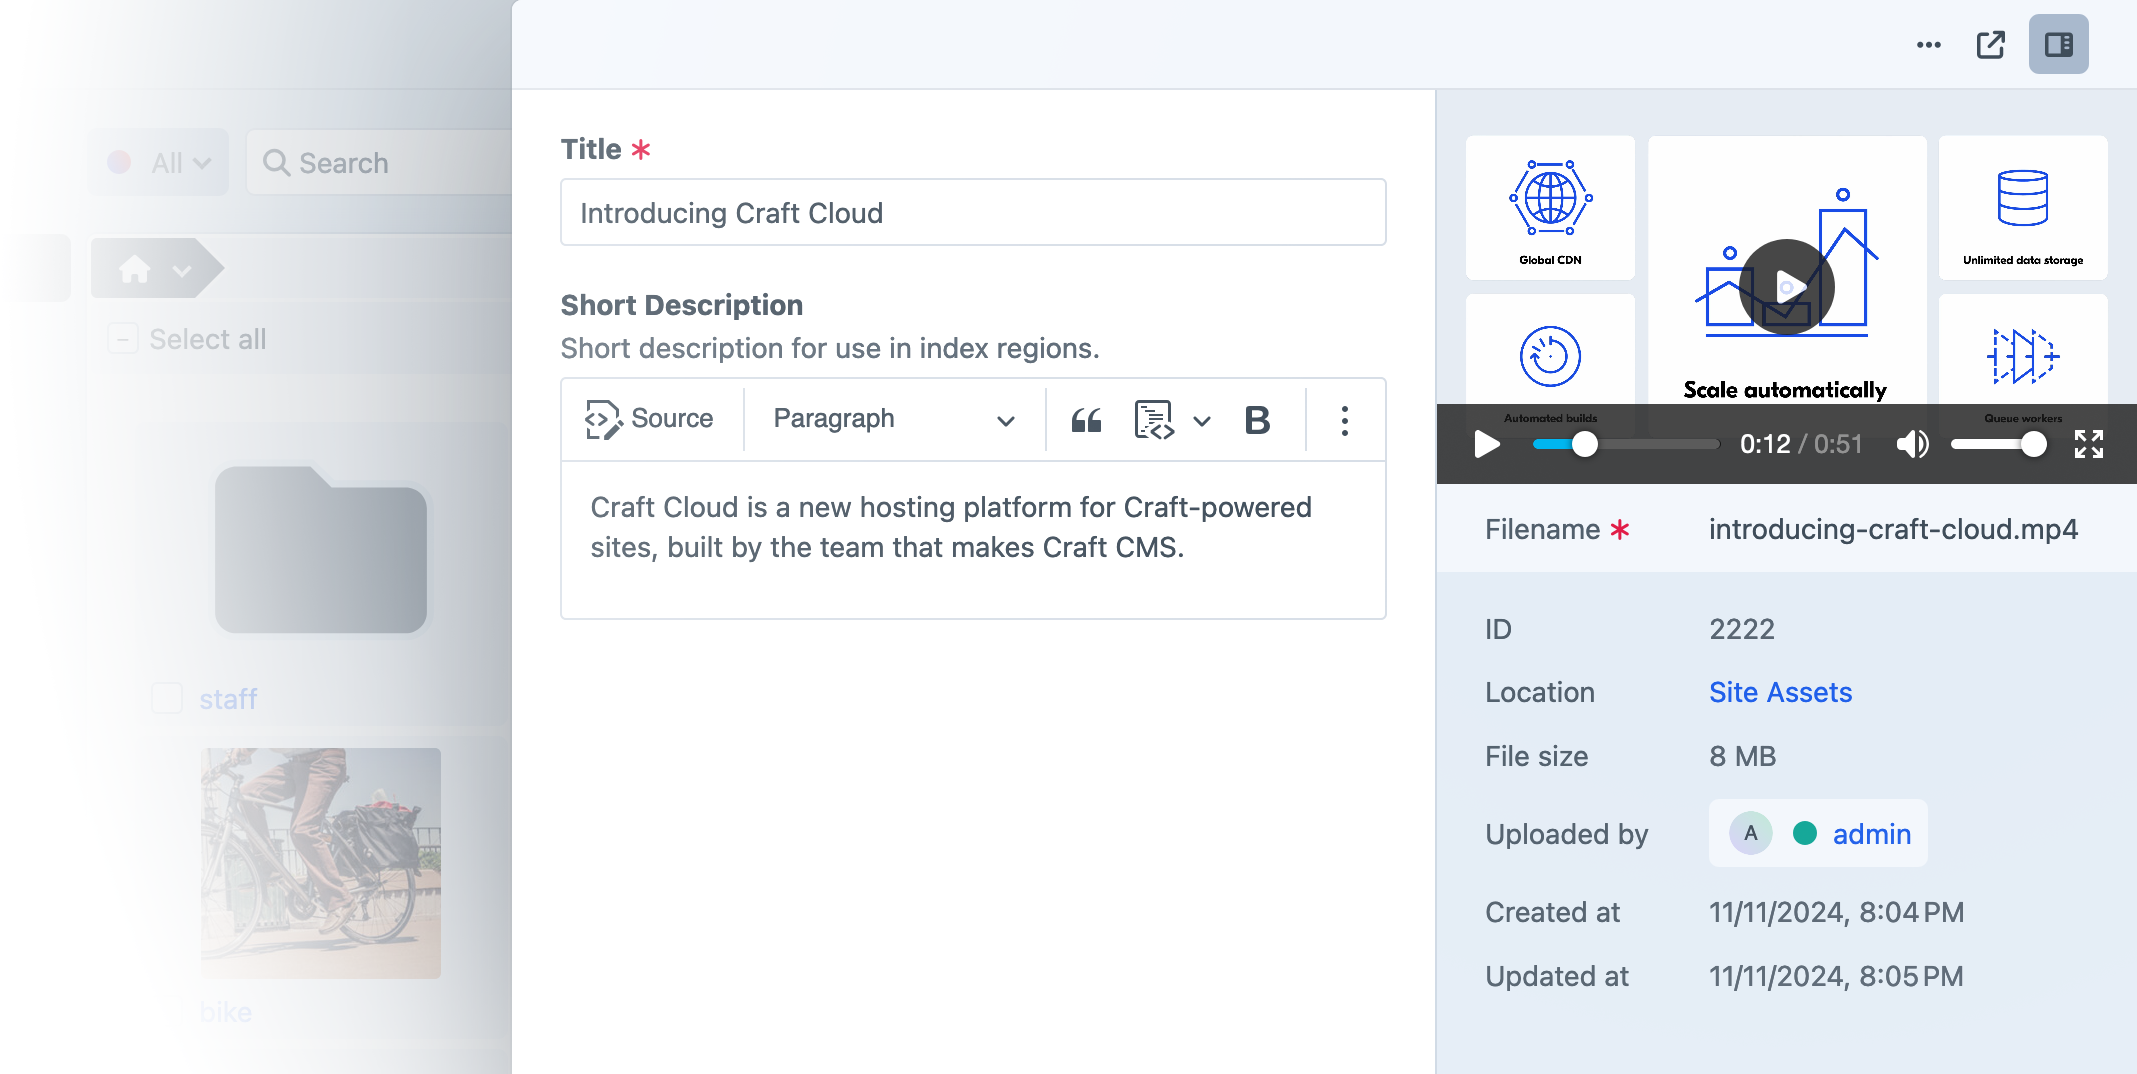Open asset in new tab icon
2137x1074 pixels.
coord(1990,45)
